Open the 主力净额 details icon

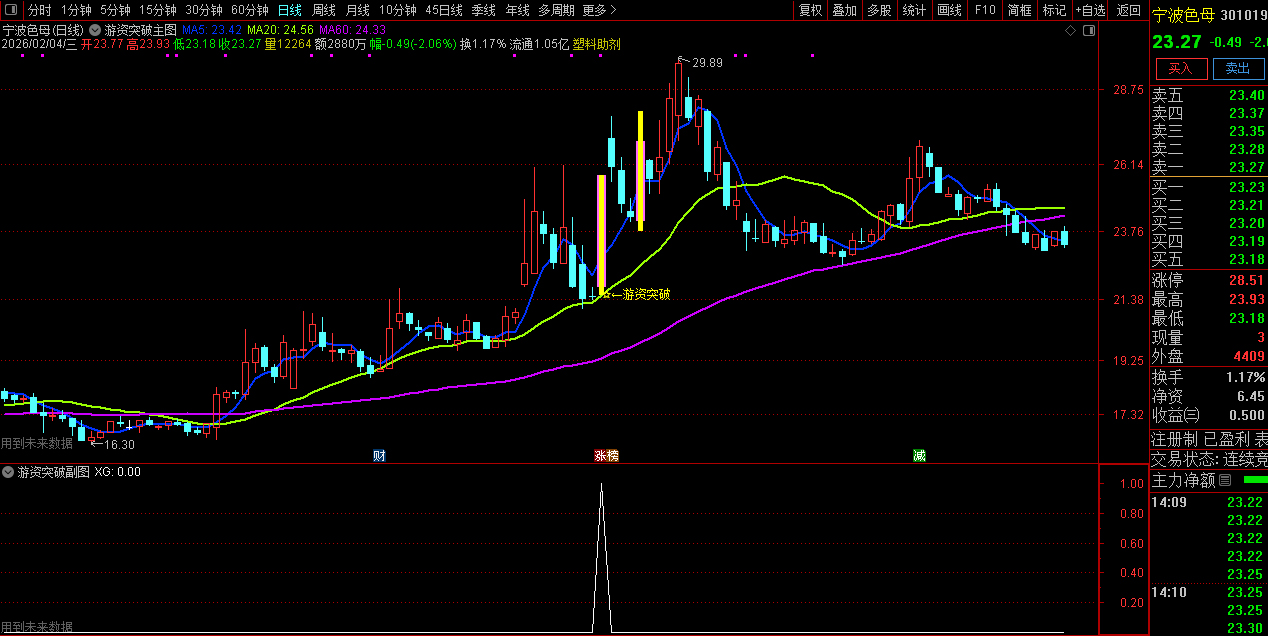(x=1224, y=480)
